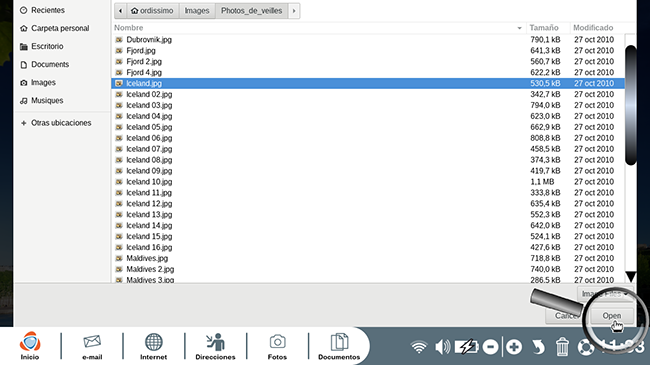Viewport: 650px width, 365px height.
Task: Click the down arrow of the file list scrollbar
Action: point(631,277)
